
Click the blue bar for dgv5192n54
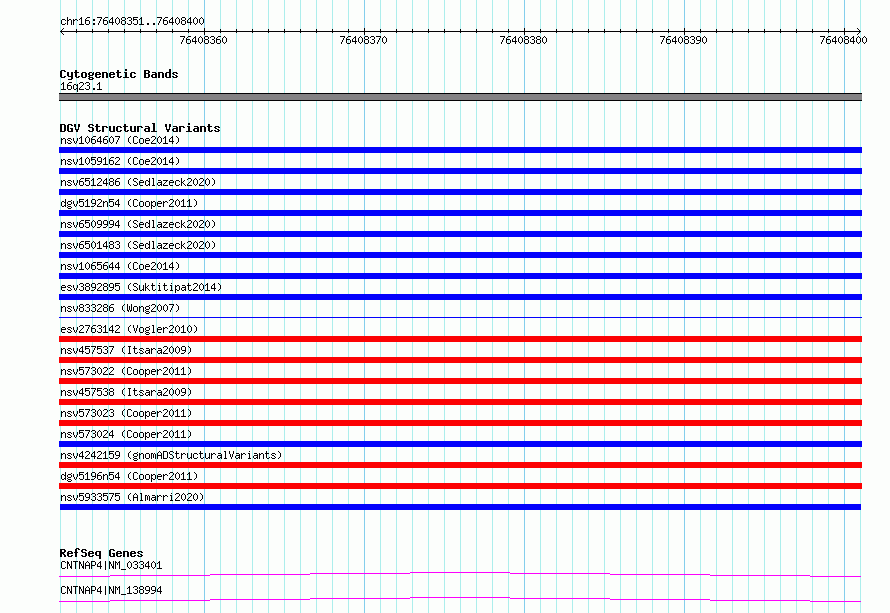[x=460, y=213]
